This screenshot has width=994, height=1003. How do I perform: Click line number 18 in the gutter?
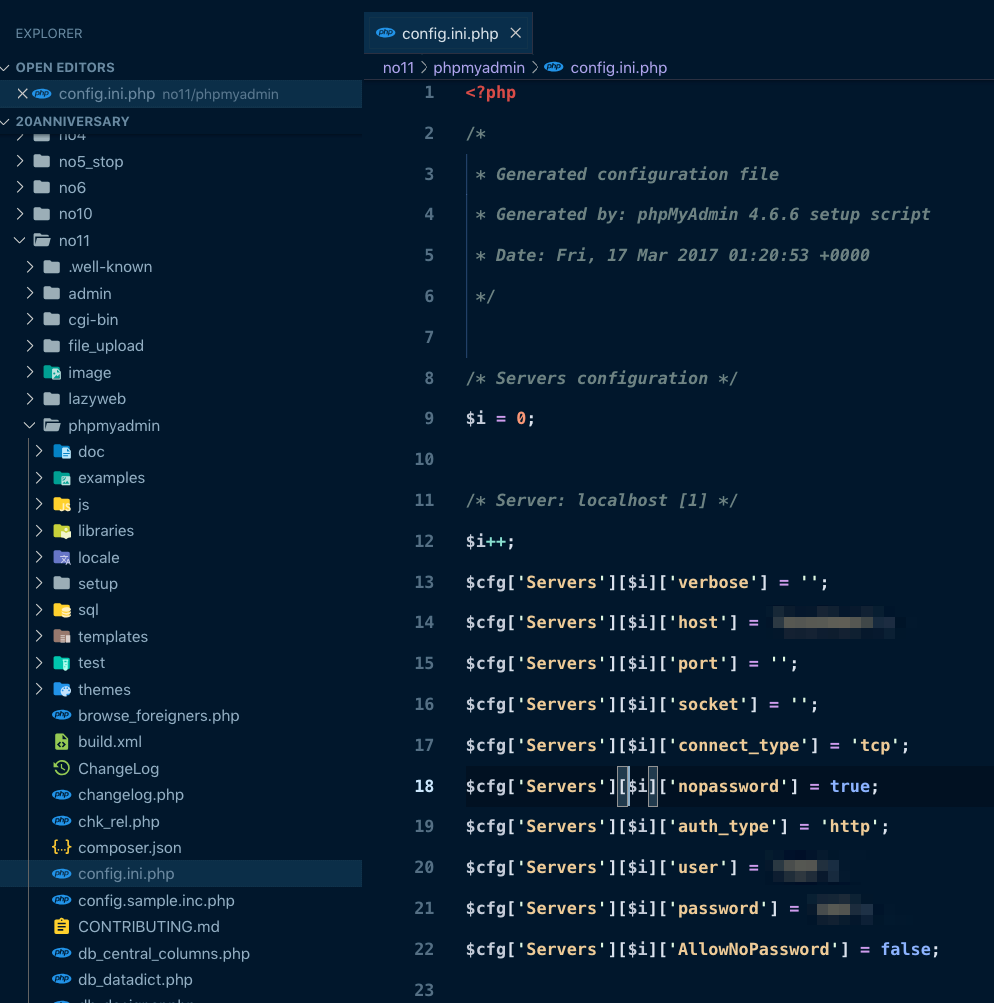[424, 786]
